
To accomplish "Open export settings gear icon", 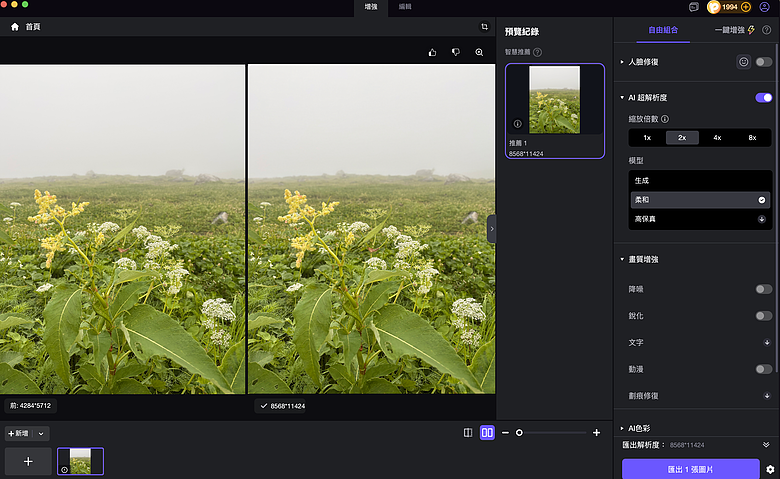I will pos(770,470).
